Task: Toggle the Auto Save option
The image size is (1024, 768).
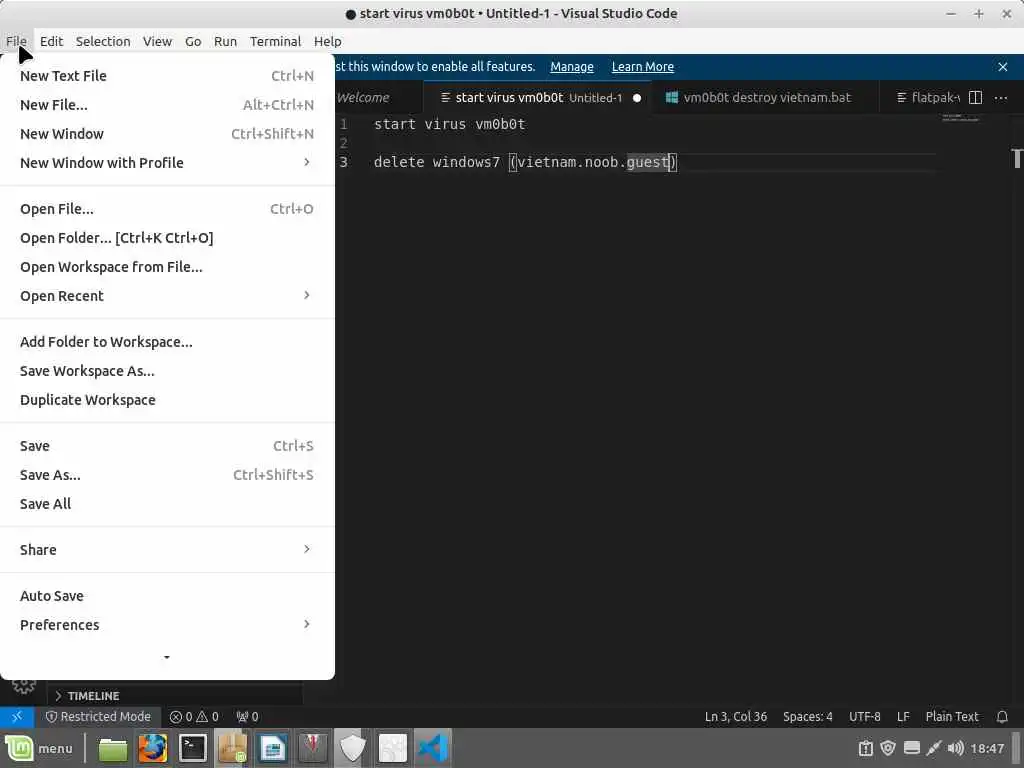Action: pos(167,596)
